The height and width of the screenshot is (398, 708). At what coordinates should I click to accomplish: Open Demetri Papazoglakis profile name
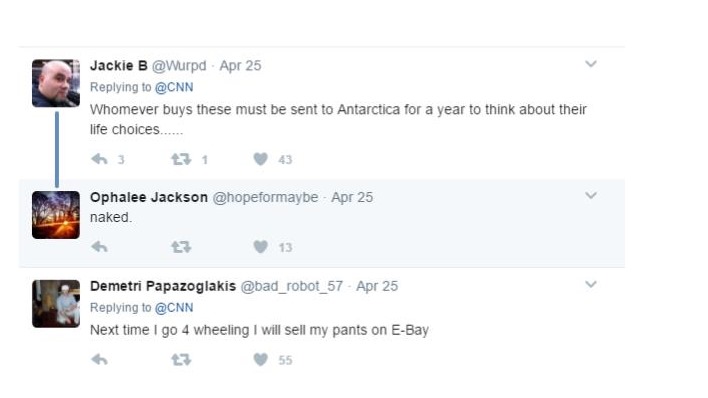pyautogui.click(x=163, y=286)
